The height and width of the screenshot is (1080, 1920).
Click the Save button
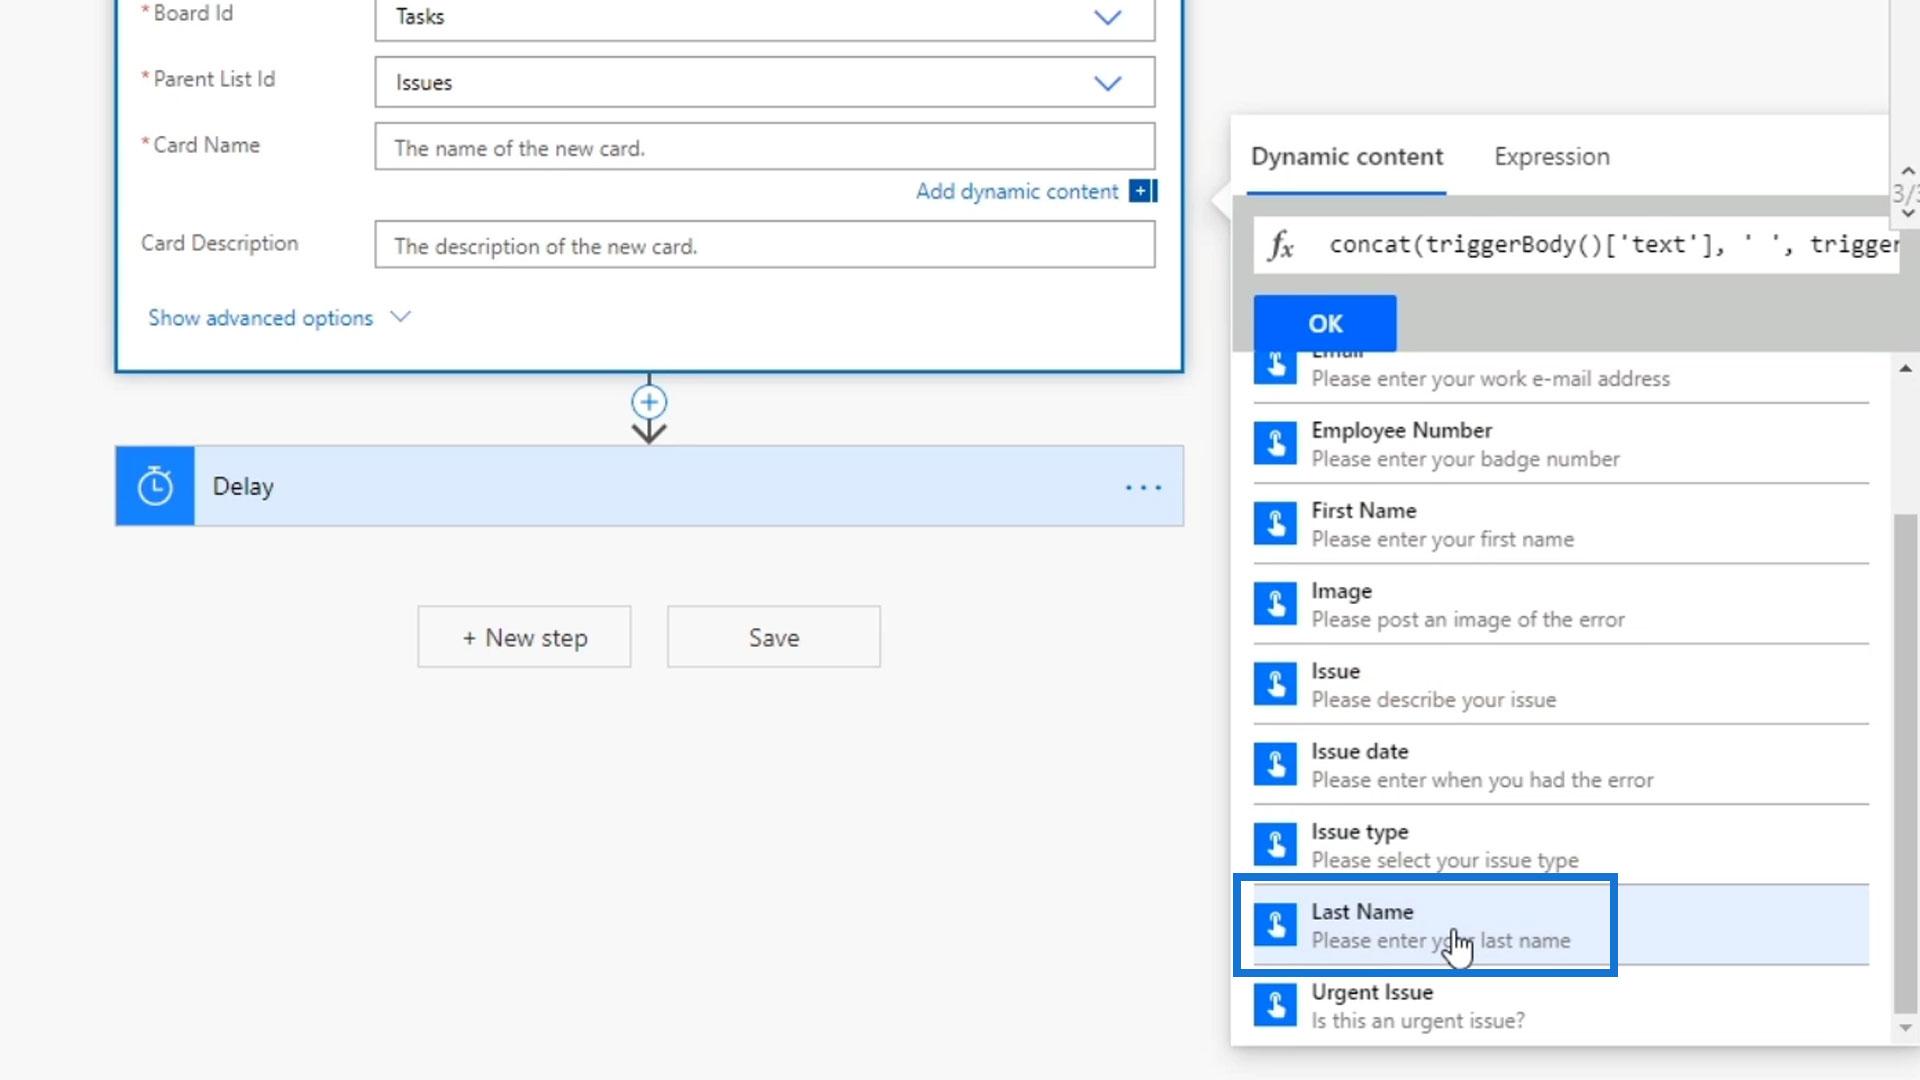tap(773, 637)
